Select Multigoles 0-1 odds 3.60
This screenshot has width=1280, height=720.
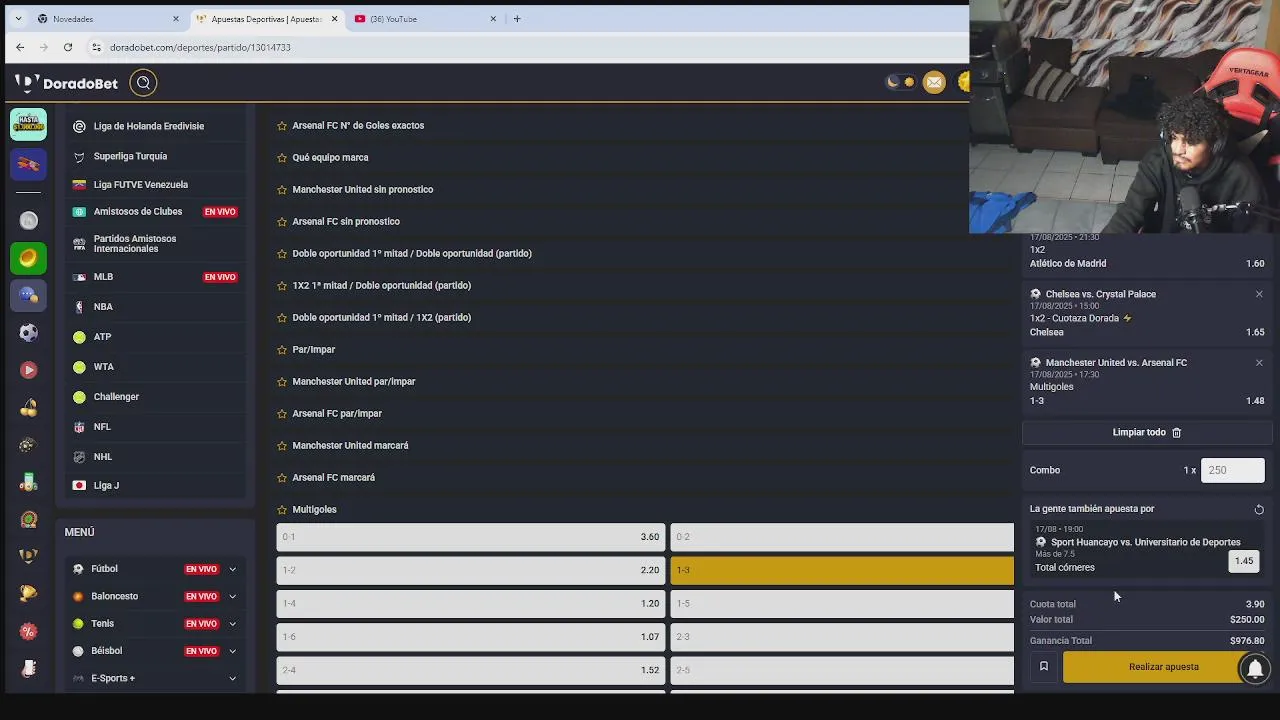(470, 537)
